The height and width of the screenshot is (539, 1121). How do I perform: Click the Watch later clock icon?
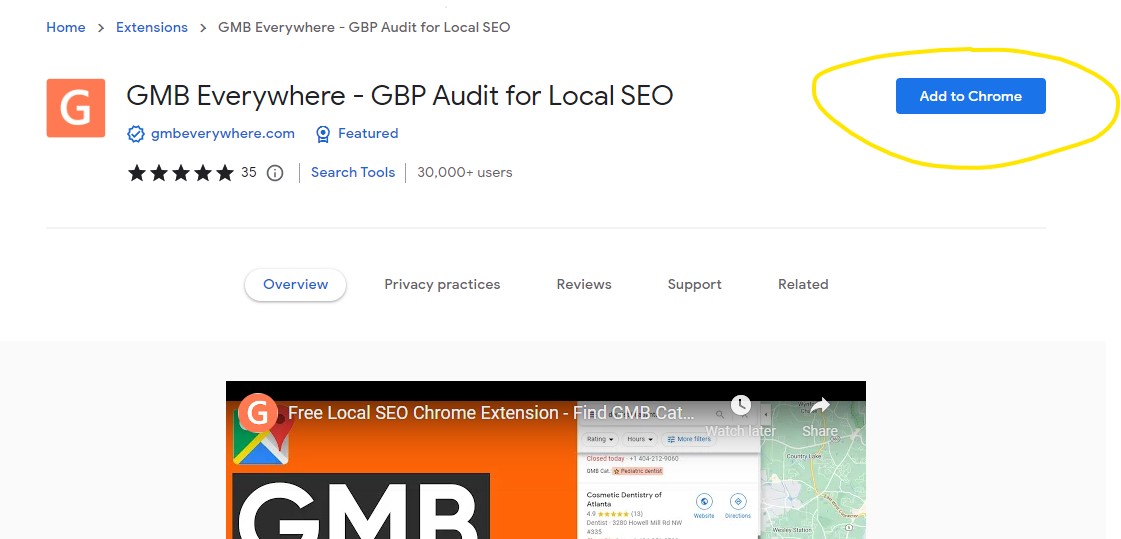click(x=741, y=405)
